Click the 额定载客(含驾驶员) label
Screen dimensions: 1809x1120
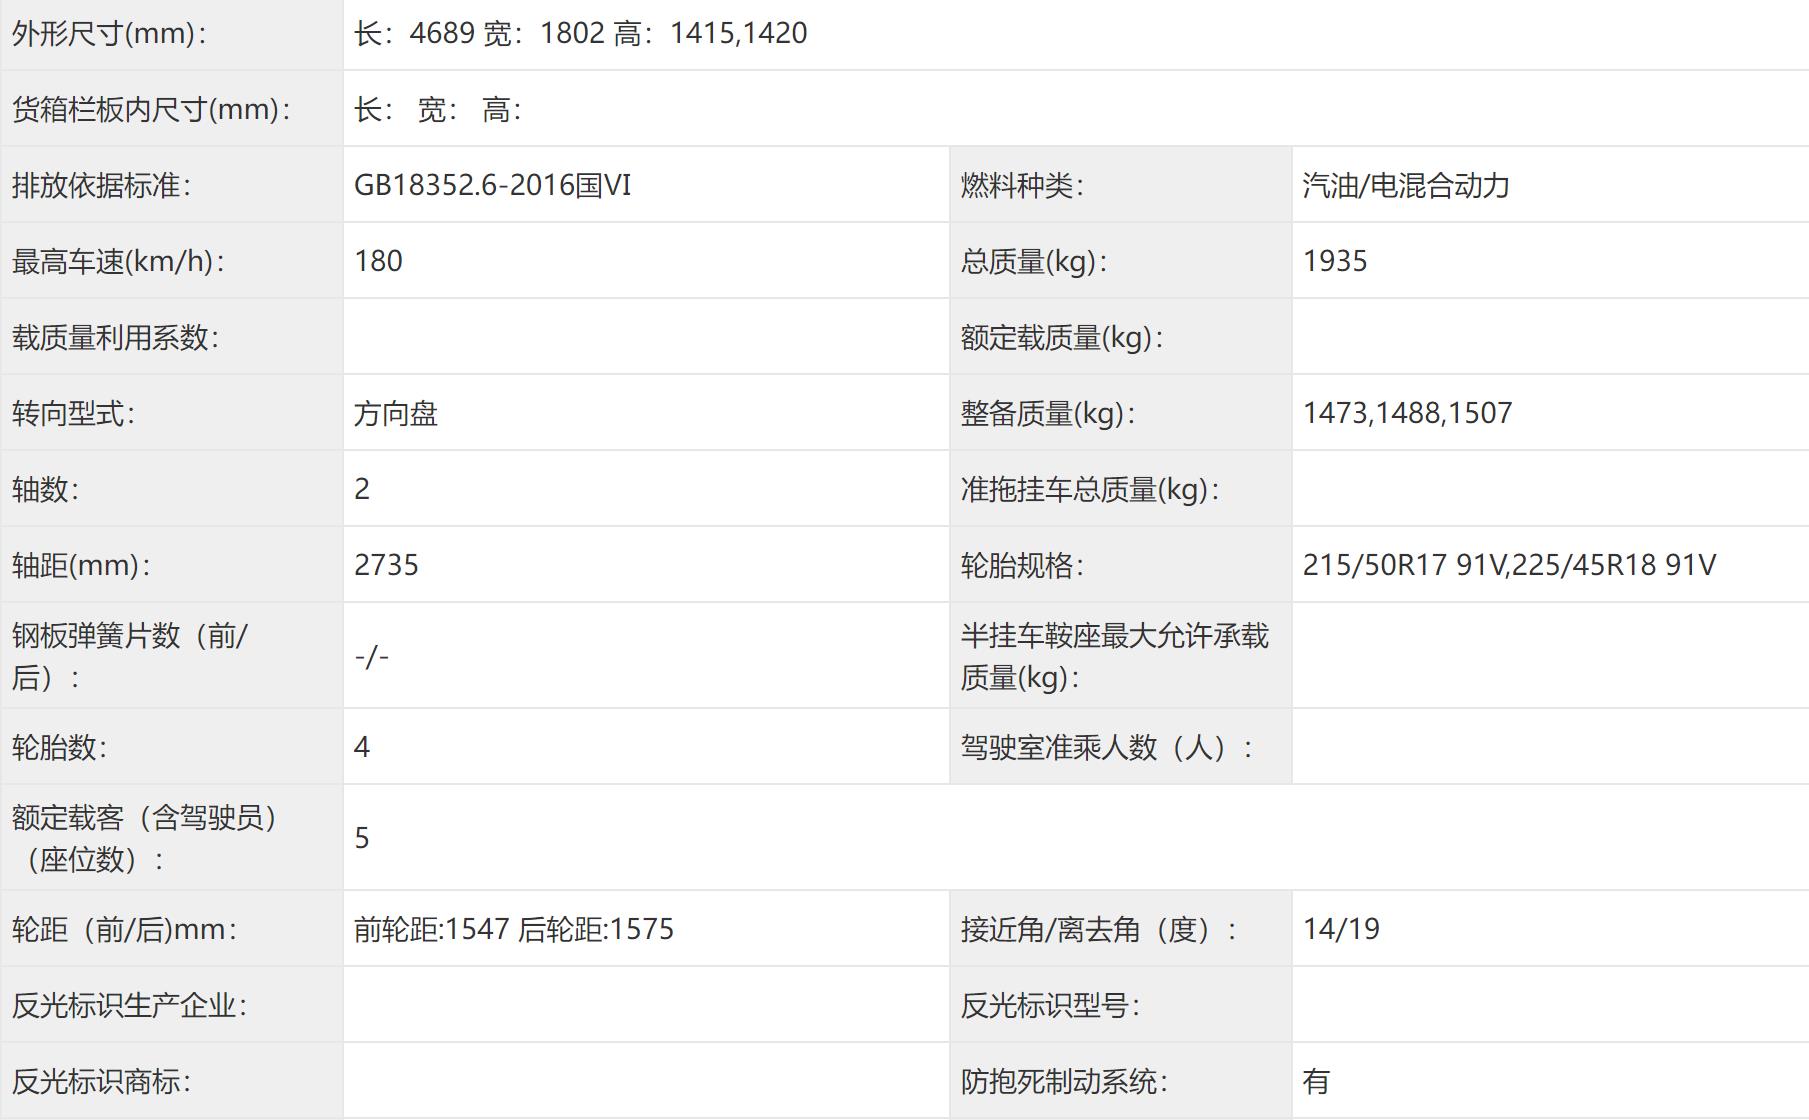[145, 838]
